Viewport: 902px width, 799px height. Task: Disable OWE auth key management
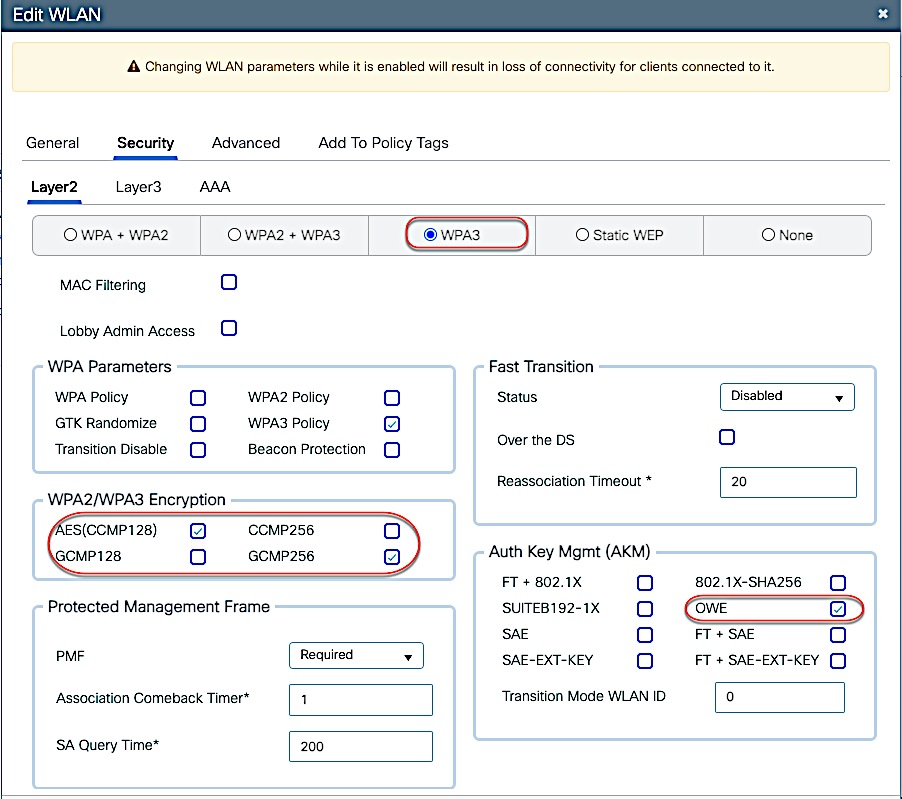point(837,608)
